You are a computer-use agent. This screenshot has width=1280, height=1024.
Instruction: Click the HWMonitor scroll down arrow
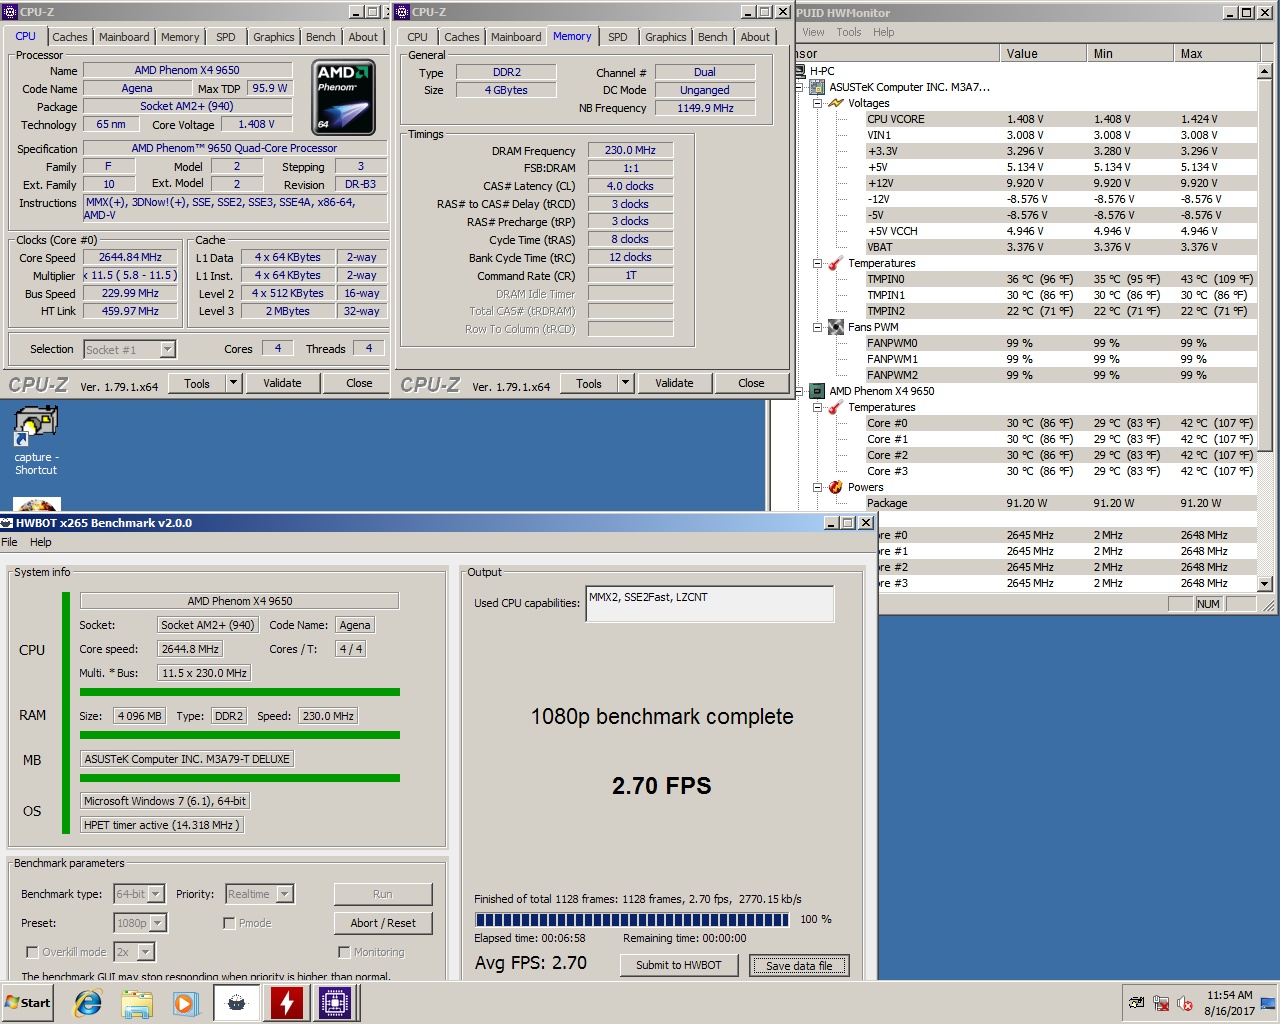coord(1265,584)
